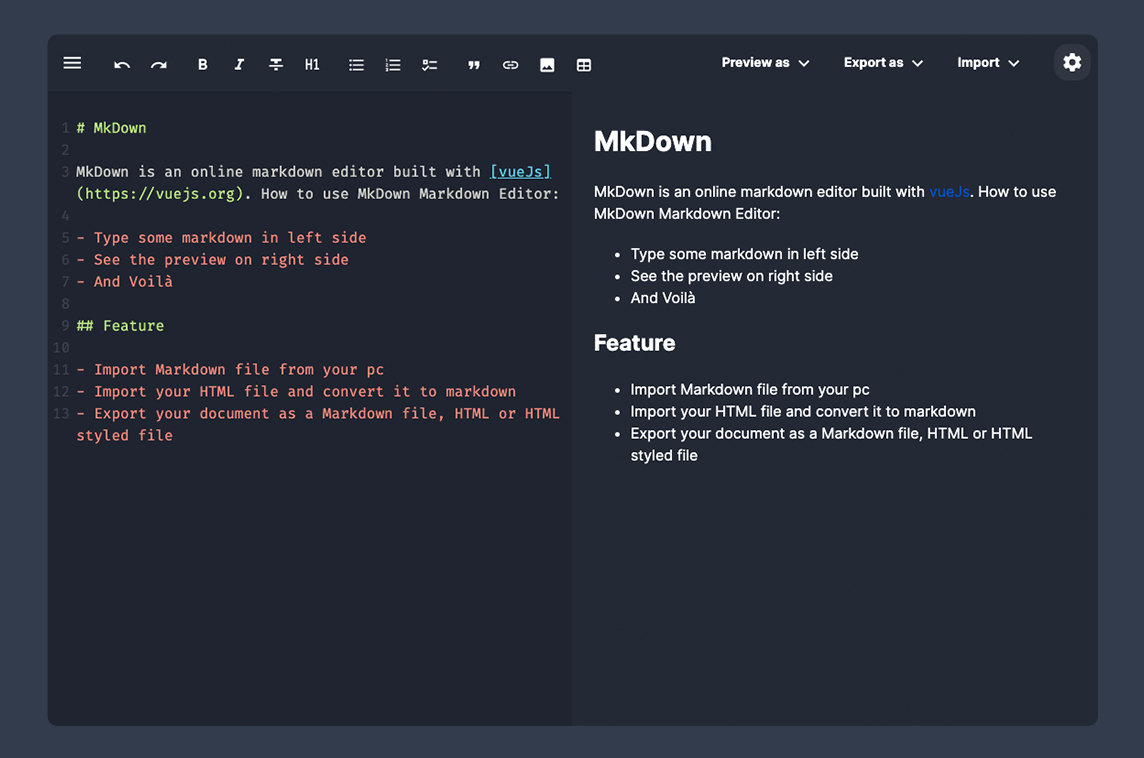Click the '## Feature' line in the editor
Image resolution: width=1144 pixels, height=758 pixels.
120,325
